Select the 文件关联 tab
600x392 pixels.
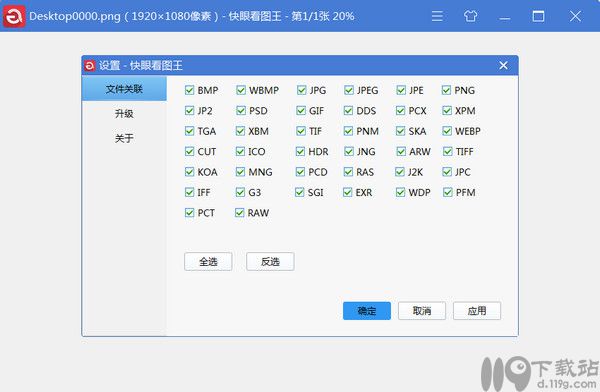click(124, 89)
